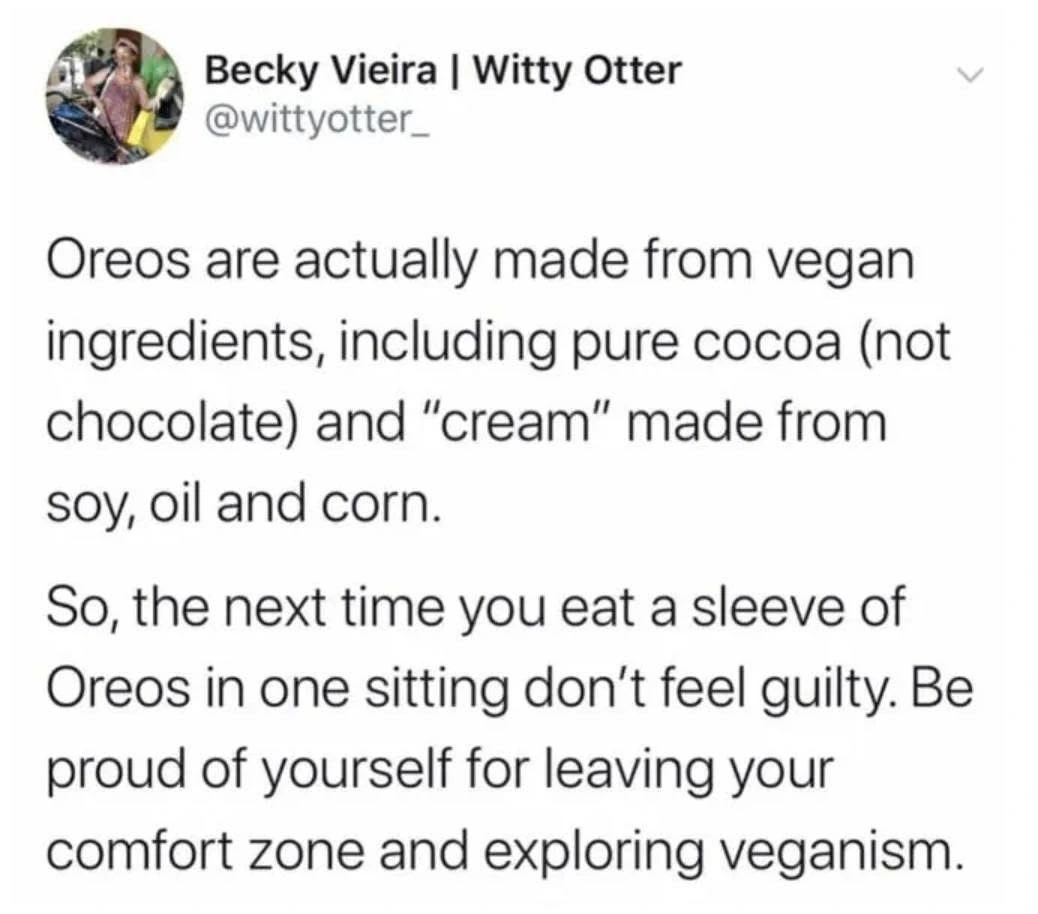This screenshot has width=1038, height=914.
Task: Click the word "chocolate)" in parentheses
Action: [175, 421]
